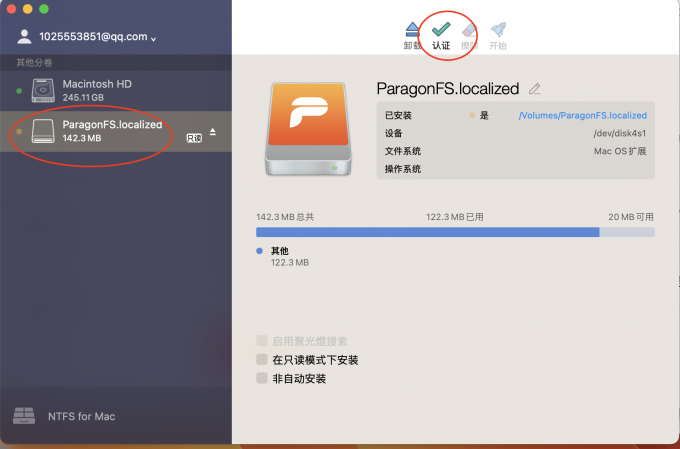Viewport: 680px width, 449px height.
Task: Click the read-only (只读) badge in sidebar
Action: (x=194, y=138)
